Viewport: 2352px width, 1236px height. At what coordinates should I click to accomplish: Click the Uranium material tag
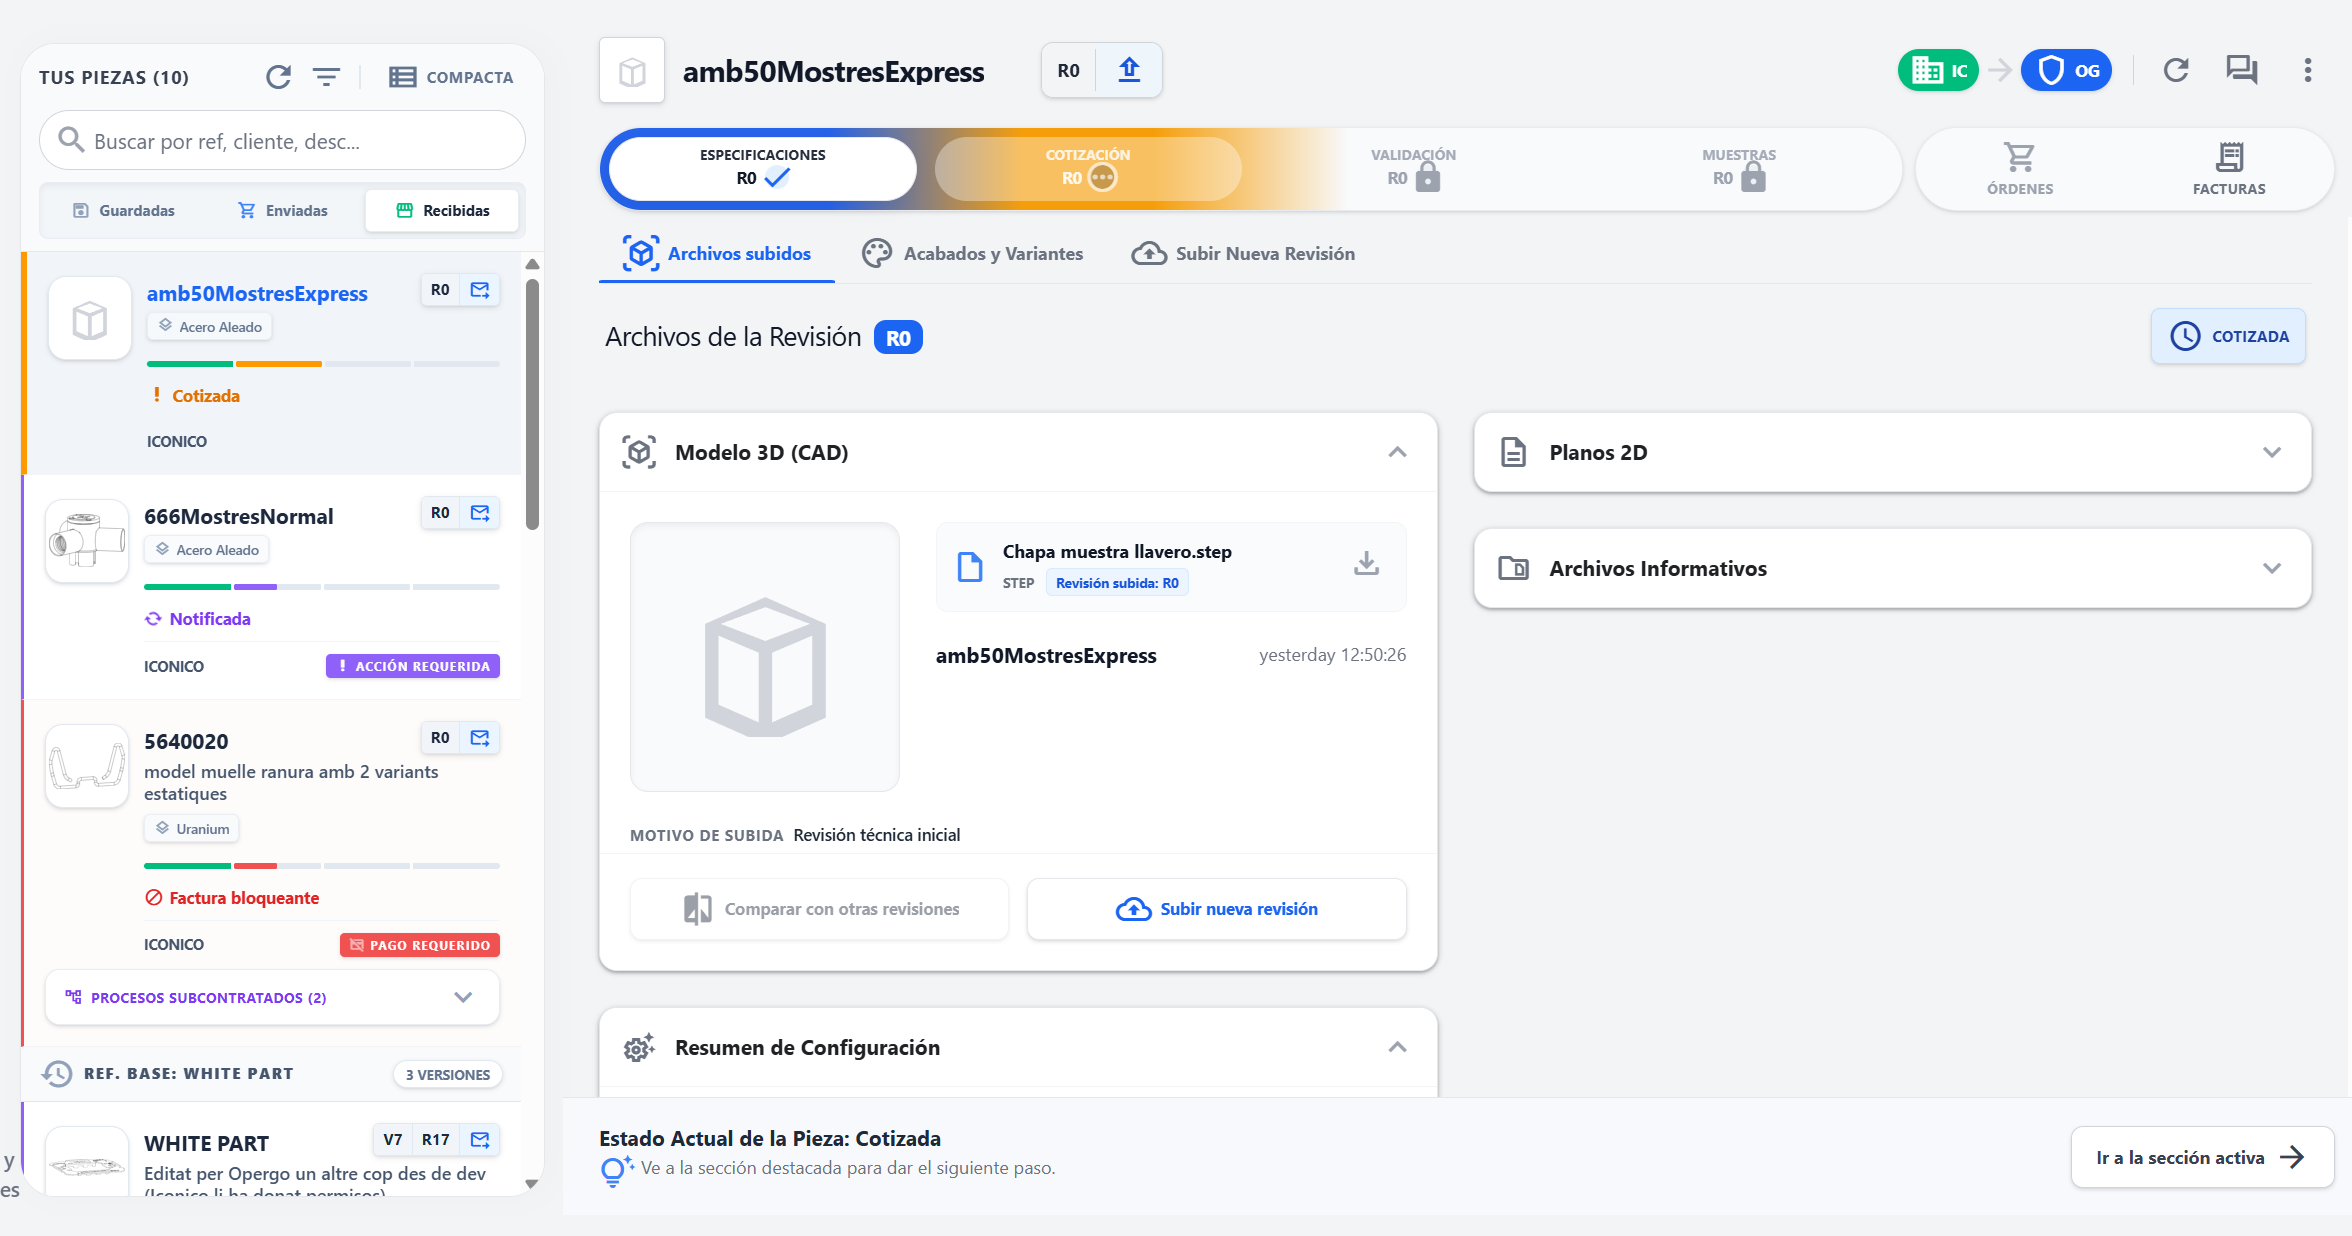pyautogui.click(x=192, y=829)
